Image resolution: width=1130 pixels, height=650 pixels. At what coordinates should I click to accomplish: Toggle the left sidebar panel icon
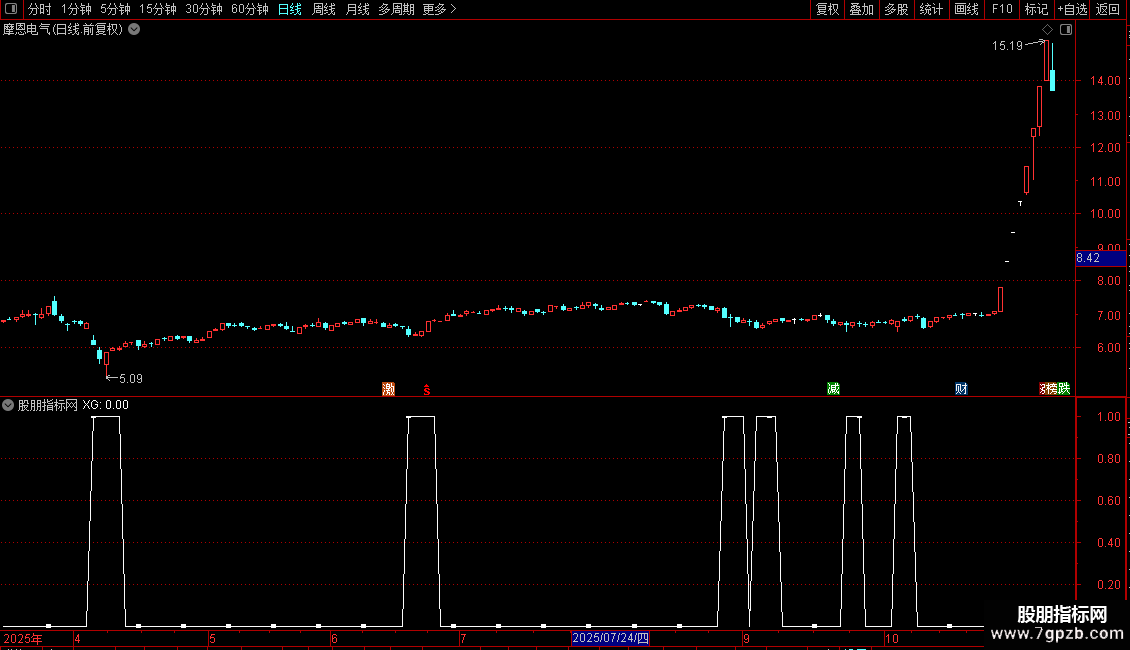pos(11,9)
